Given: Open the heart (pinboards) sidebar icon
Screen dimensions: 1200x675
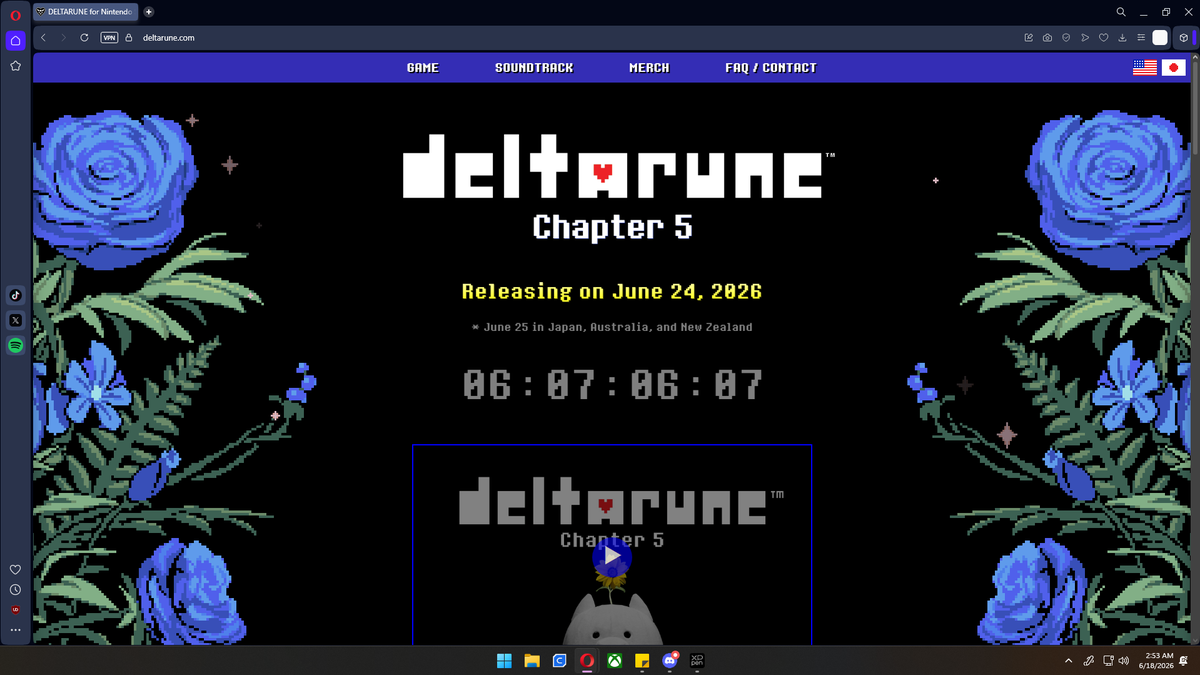Looking at the screenshot, I should point(15,569).
